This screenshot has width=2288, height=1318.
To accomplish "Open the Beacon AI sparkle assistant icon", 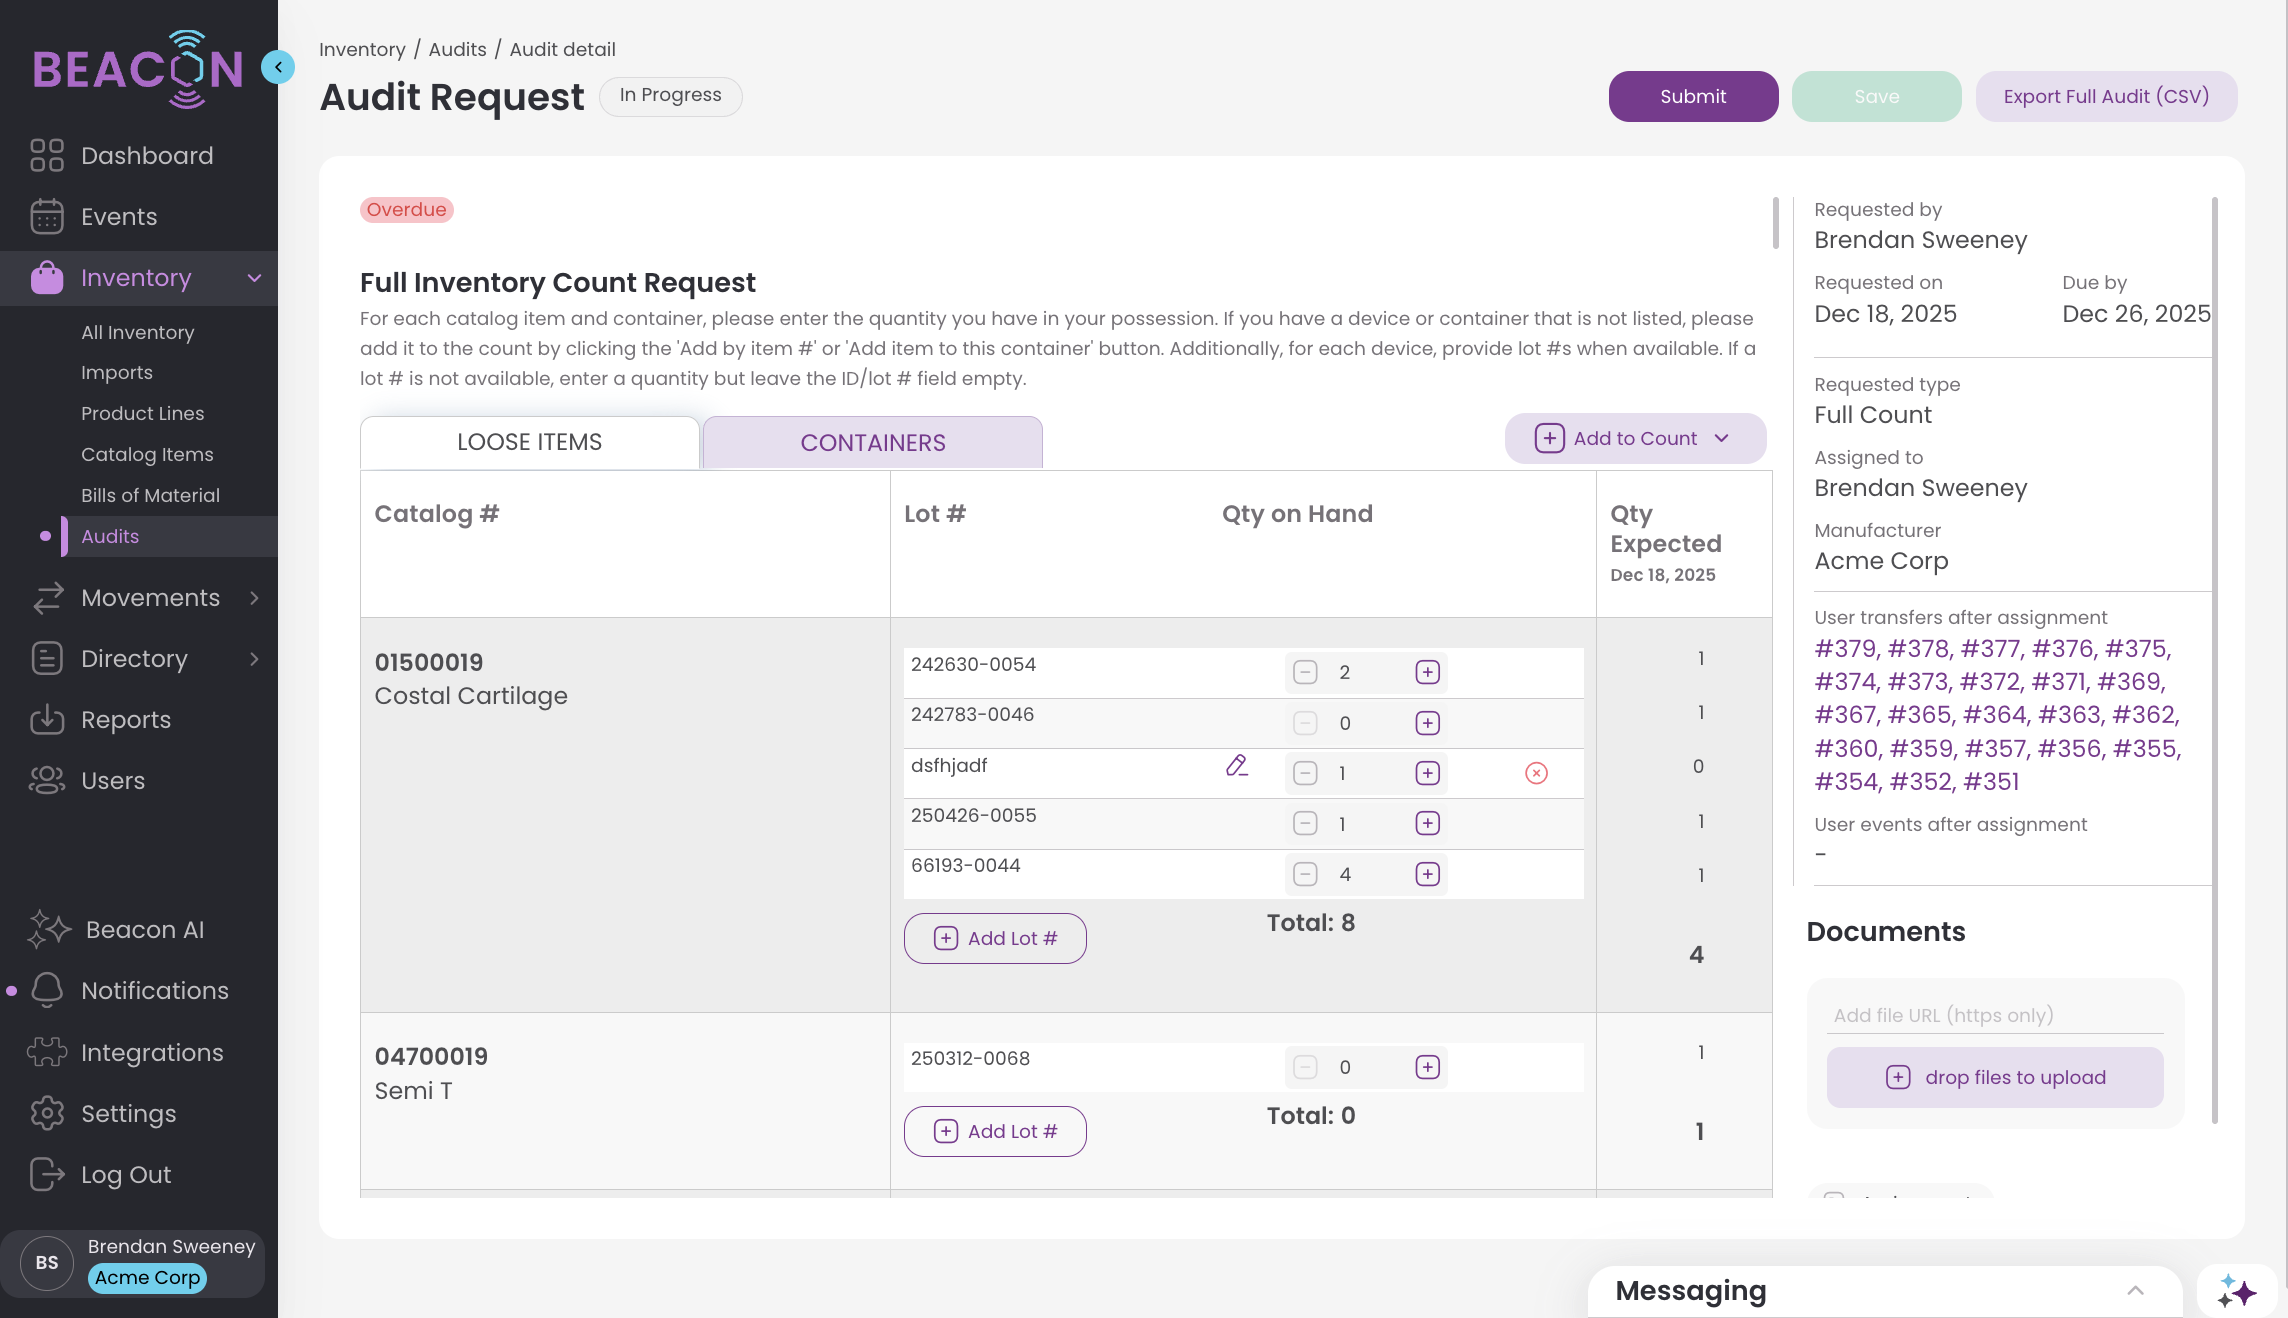I will [x=2236, y=1292].
